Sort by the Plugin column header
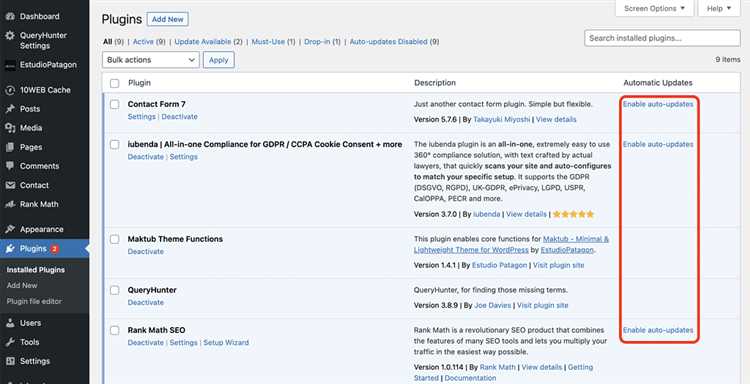The image size is (750, 384). point(139,83)
